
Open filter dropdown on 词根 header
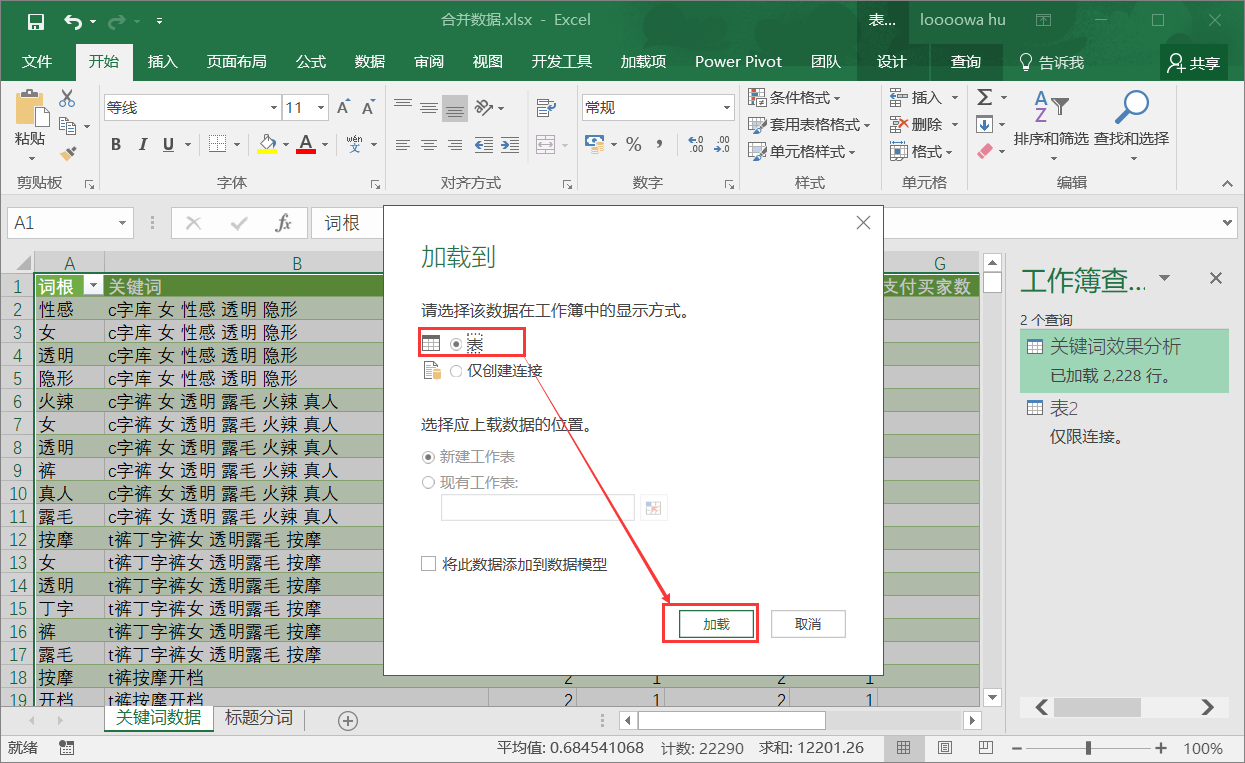93,286
